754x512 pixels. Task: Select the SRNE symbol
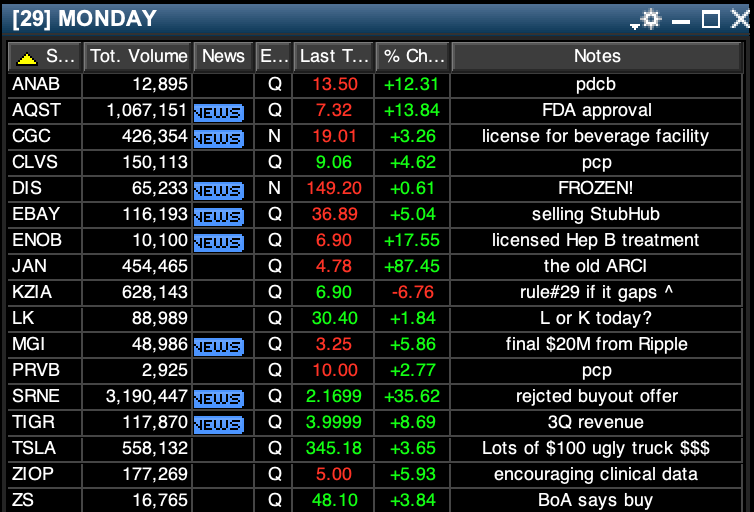click(x=36, y=396)
